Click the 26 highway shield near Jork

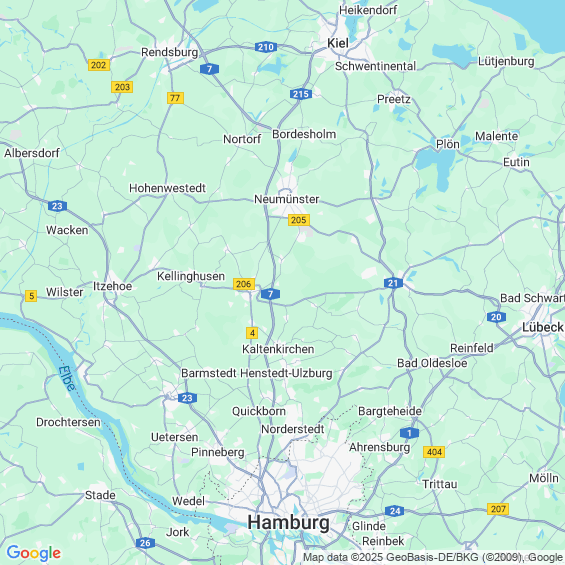(x=145, y=543)
